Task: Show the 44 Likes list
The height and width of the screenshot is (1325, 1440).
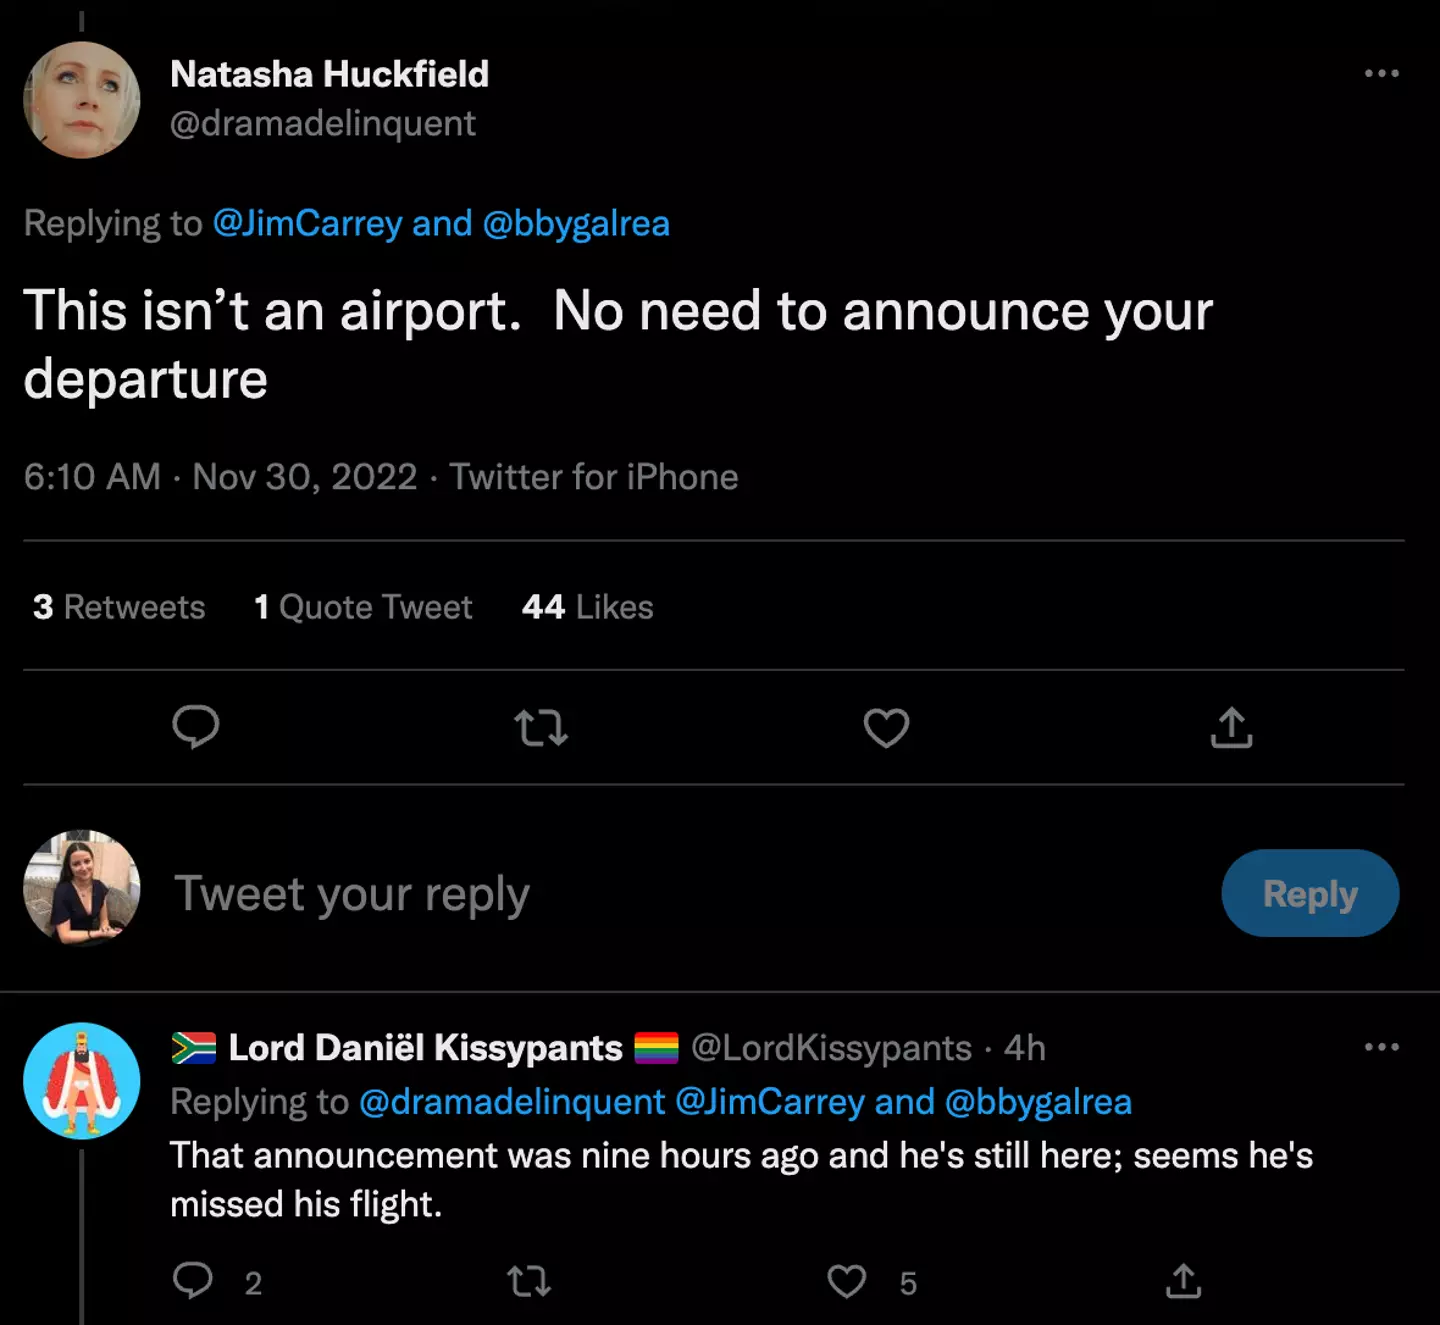Action: 587,607
